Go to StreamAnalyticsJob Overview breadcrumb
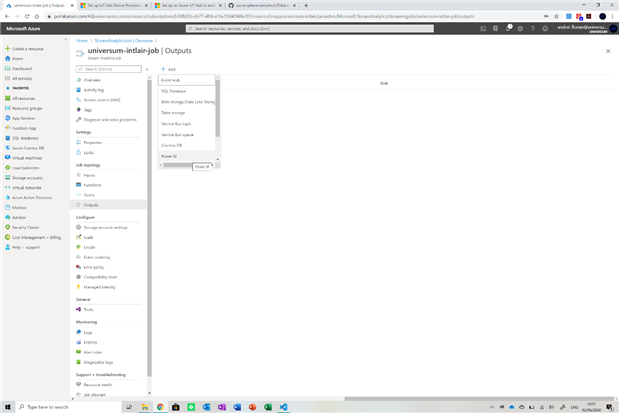The height and width of the screenshot is (413, 619). click(124, 41)
